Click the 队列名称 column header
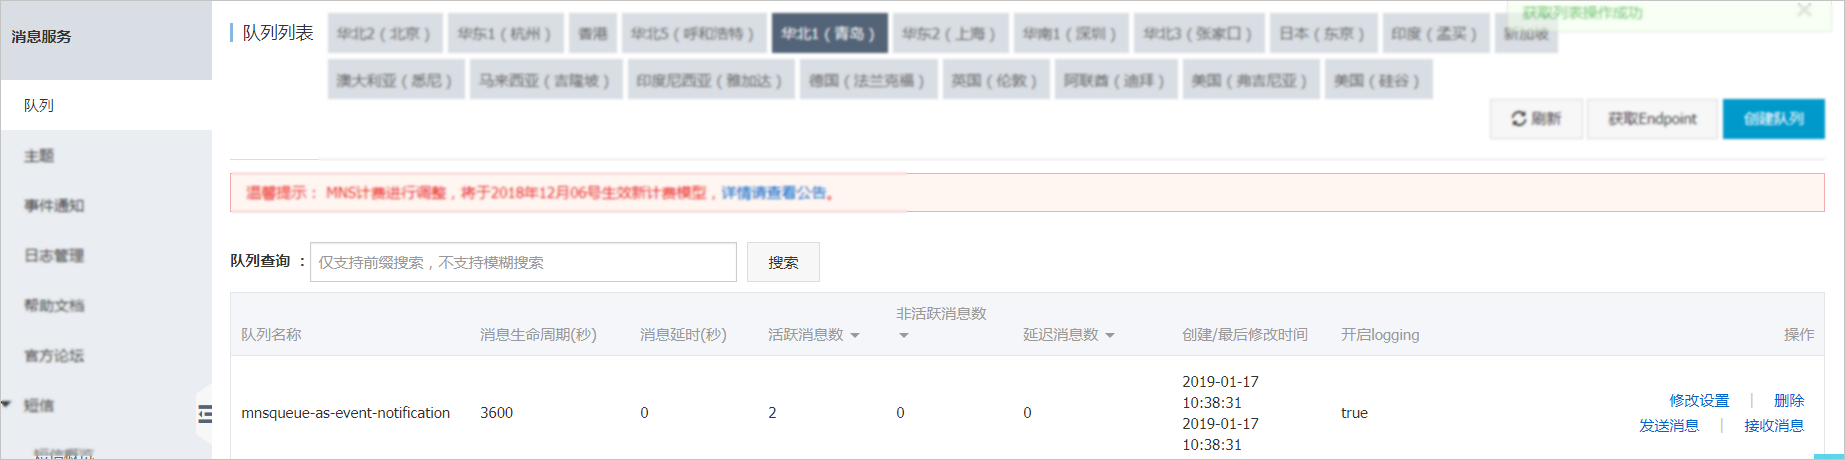The height and width of the screenshot is (460, 1845). pyautogui.click(x=271, y=335)
